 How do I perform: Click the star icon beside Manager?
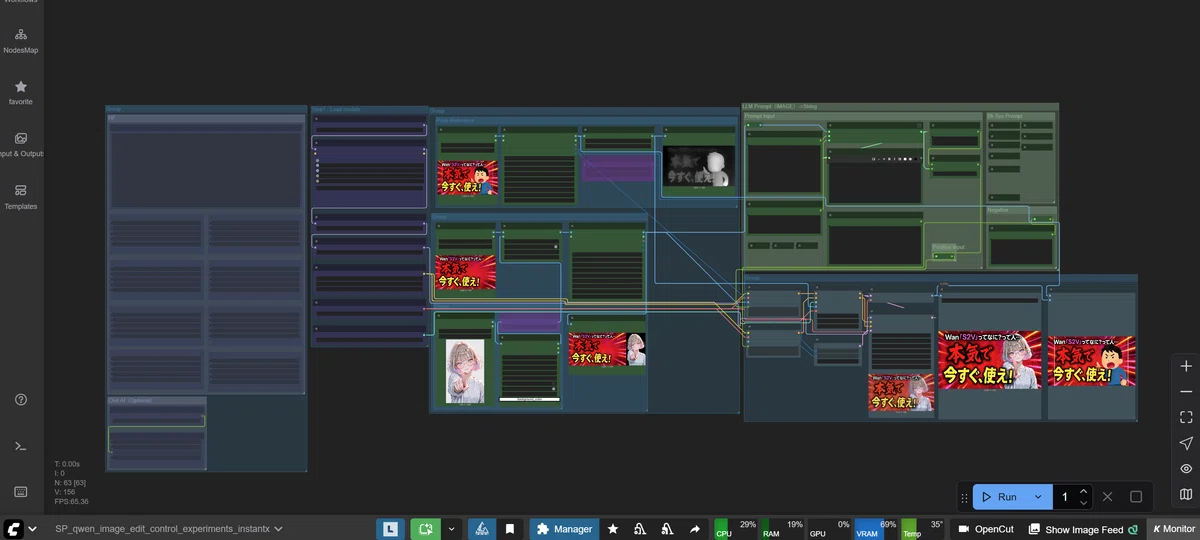(x=613, y=529)
